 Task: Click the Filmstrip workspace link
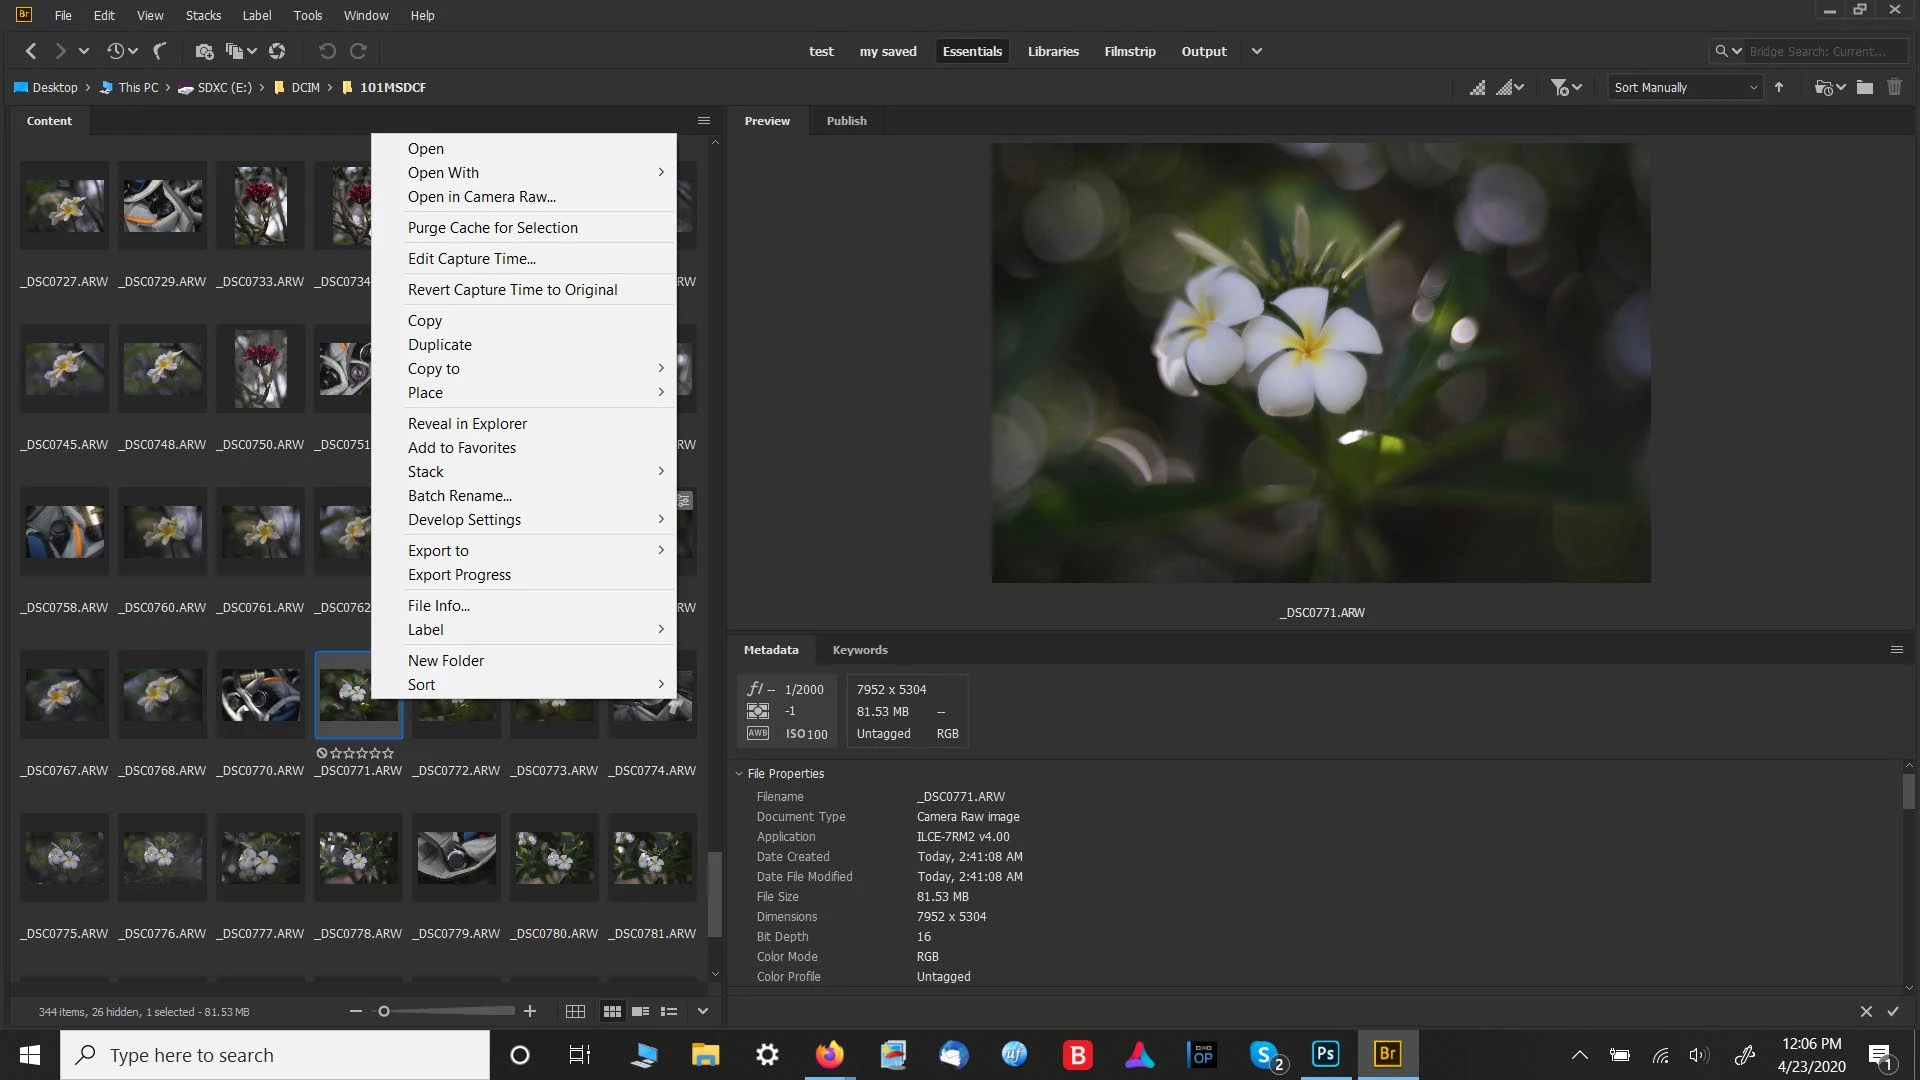(1129, 51)
